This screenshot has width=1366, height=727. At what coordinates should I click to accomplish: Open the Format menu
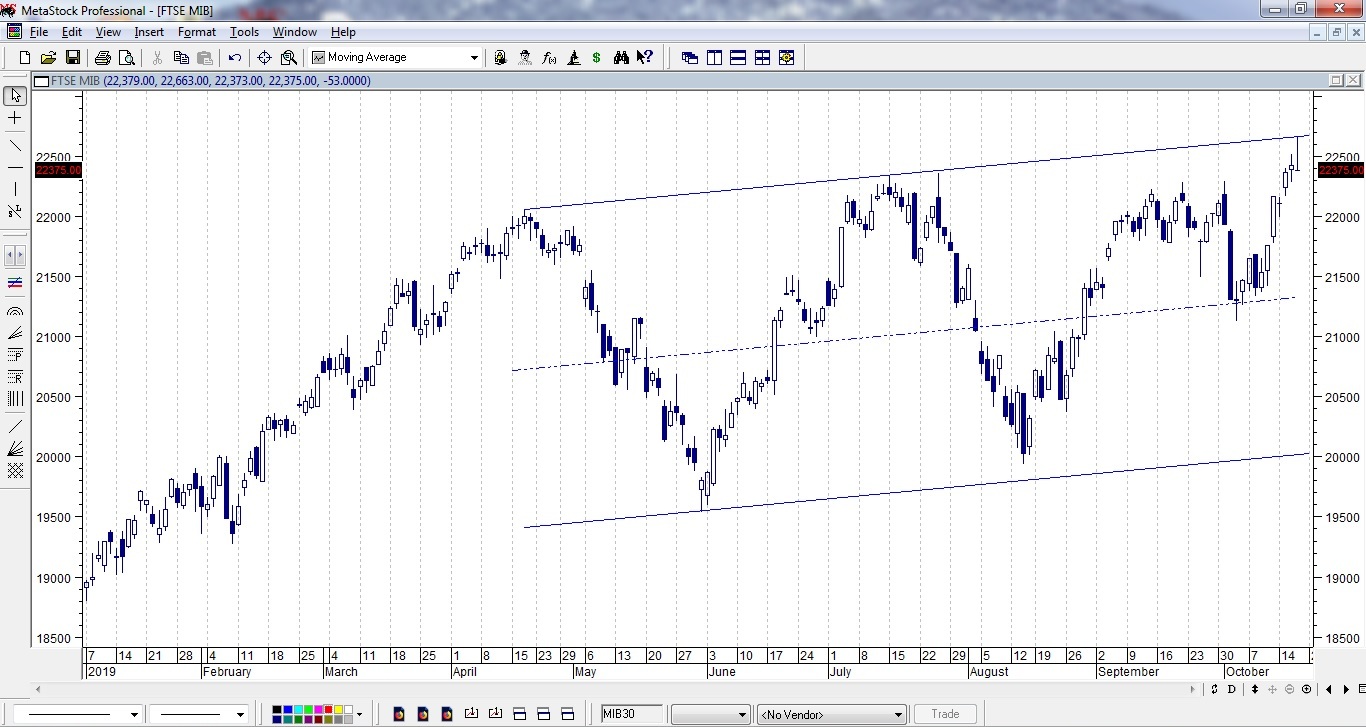[197, 32]
